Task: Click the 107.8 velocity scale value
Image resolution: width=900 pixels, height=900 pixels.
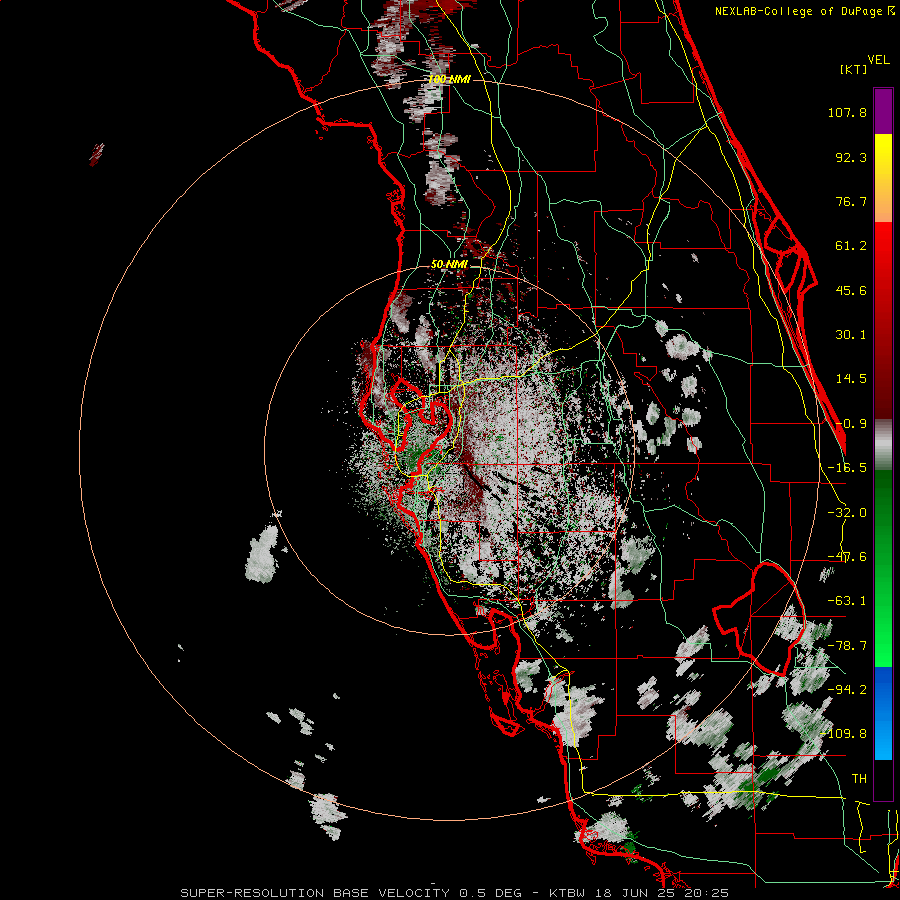Action: [847, 112]
